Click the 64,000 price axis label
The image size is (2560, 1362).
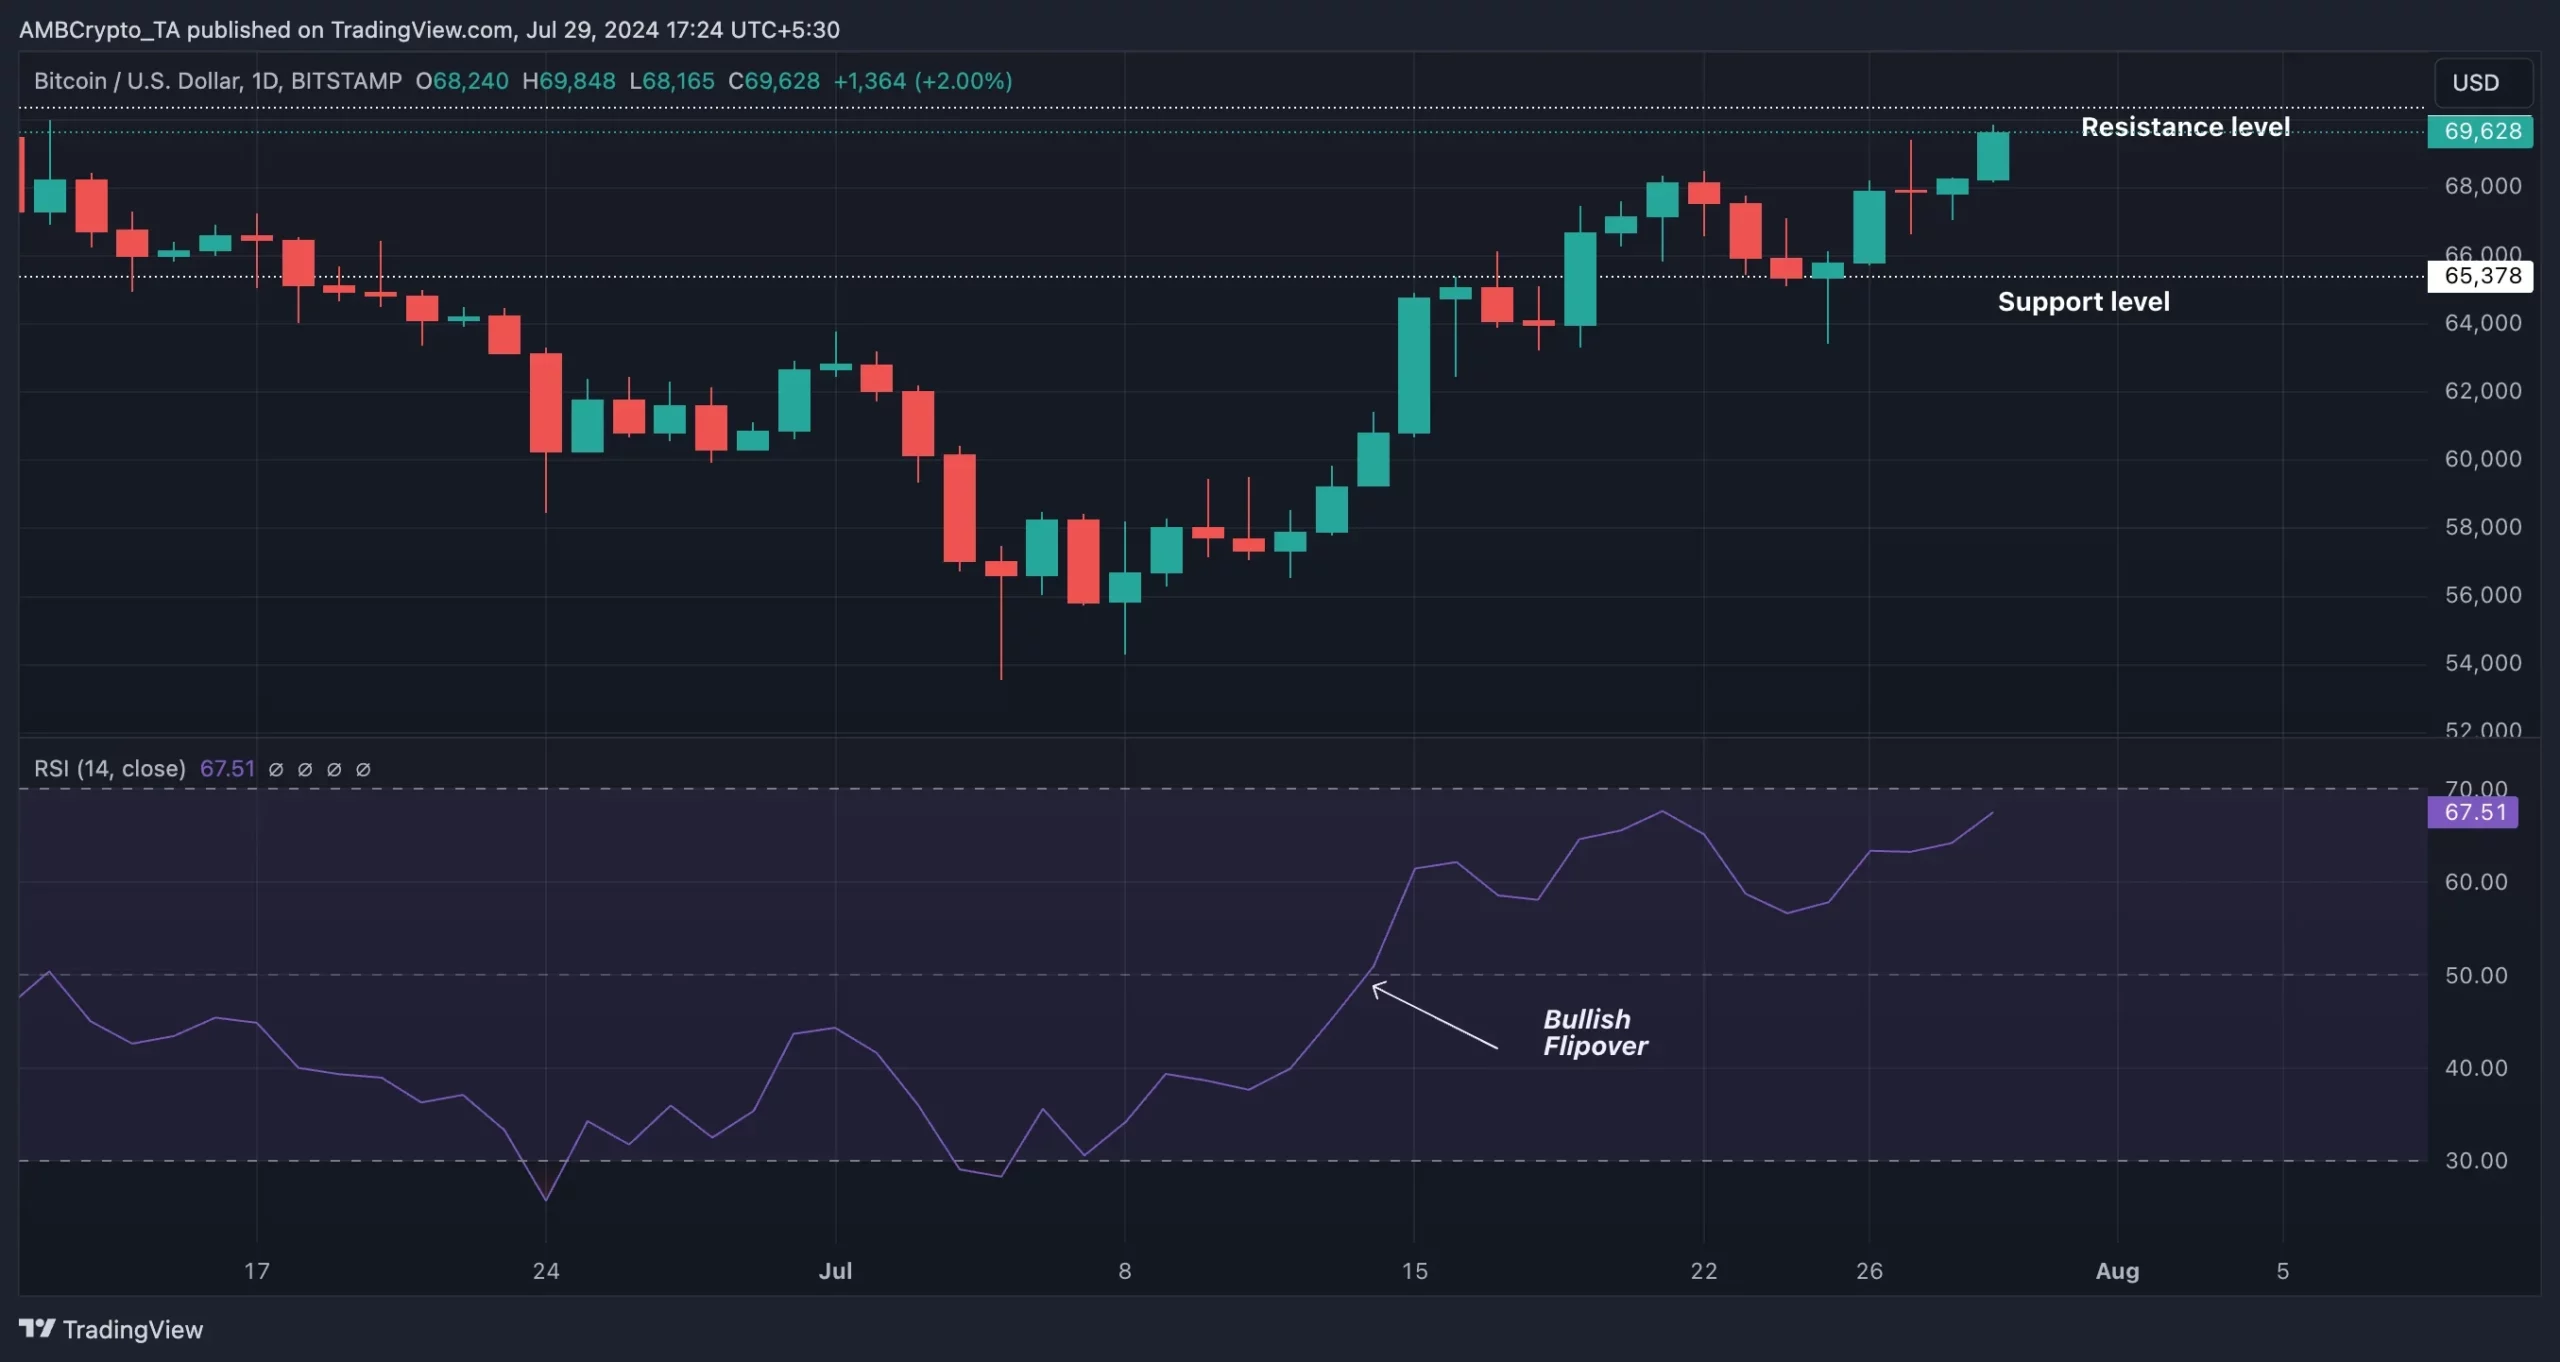coord(2483,323)
